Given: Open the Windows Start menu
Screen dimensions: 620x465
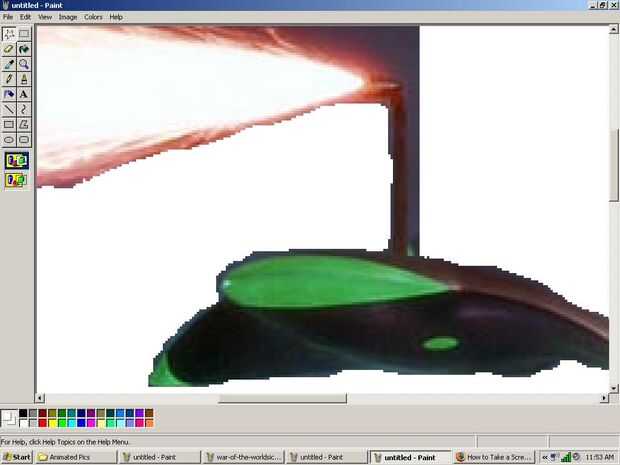Looking at the screenshot, I should point(17,457).
